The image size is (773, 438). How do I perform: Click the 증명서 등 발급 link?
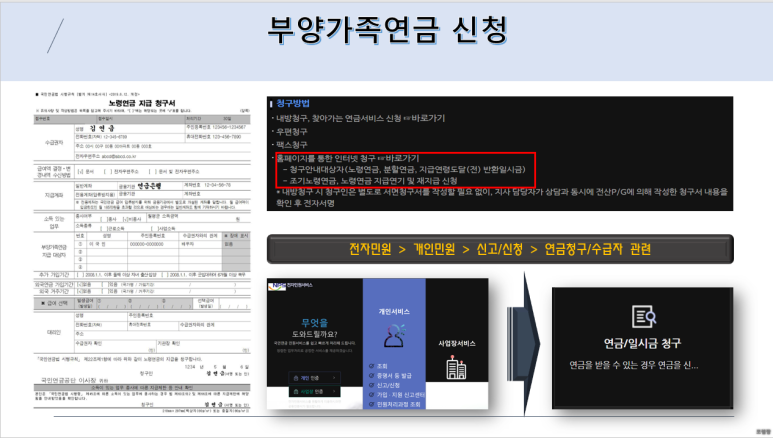coord(394,375)
